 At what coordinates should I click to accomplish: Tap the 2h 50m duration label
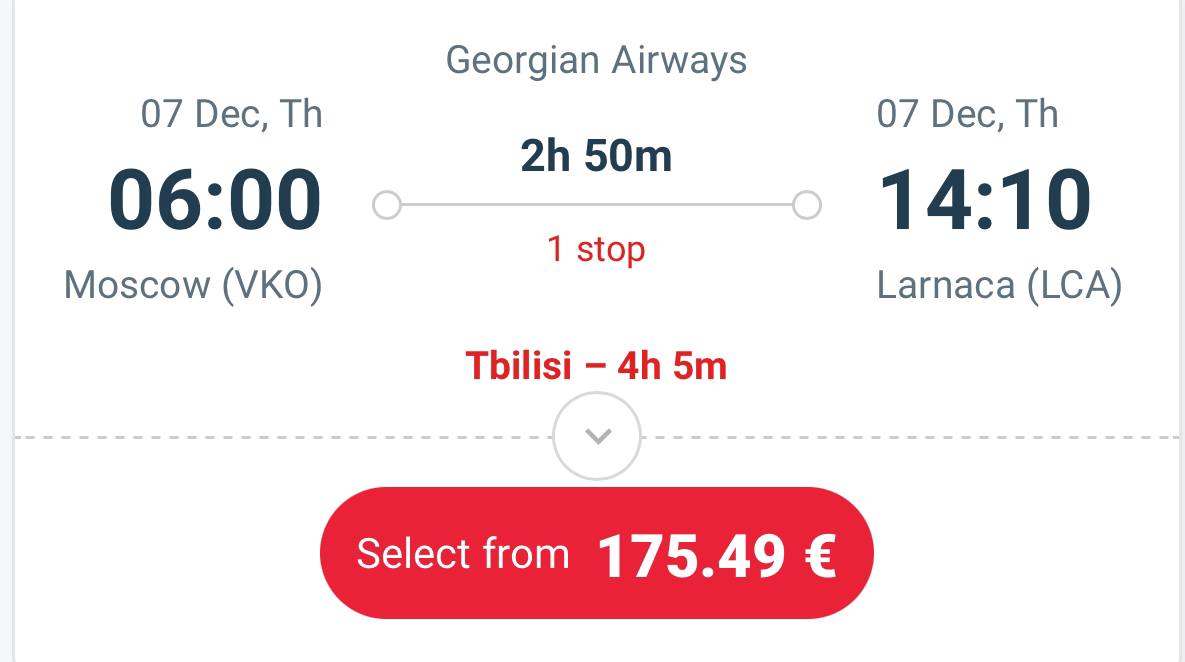point(596,157)
